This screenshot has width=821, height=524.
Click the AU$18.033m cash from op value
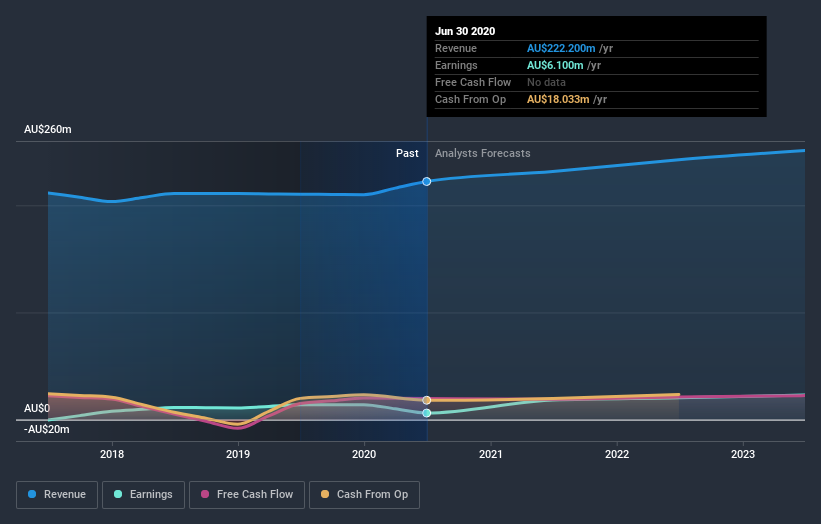558,99
